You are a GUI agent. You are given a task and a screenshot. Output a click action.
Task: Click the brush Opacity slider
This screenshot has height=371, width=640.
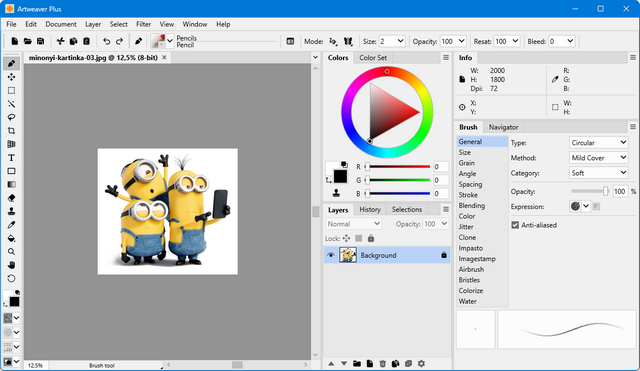[589, 191]
